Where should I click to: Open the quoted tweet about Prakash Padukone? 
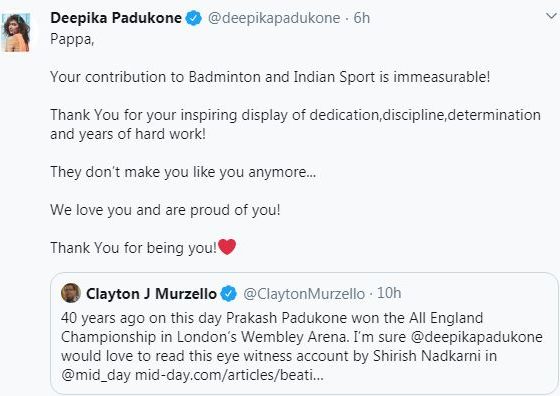(x=304, y=333)
